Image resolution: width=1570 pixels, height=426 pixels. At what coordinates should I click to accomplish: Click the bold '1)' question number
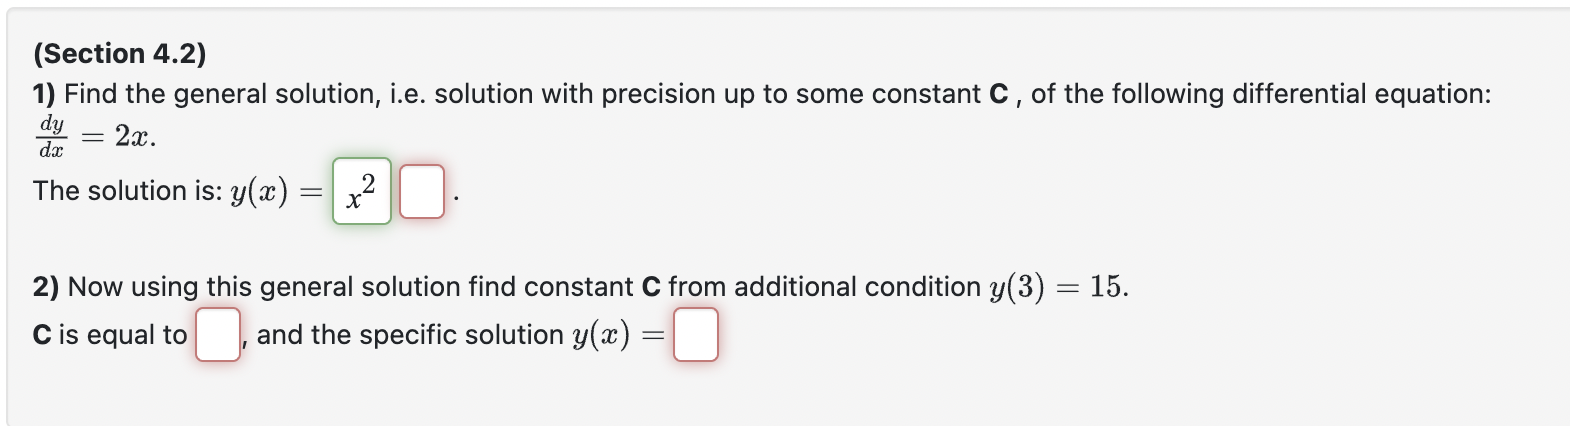tap(44, 94)
